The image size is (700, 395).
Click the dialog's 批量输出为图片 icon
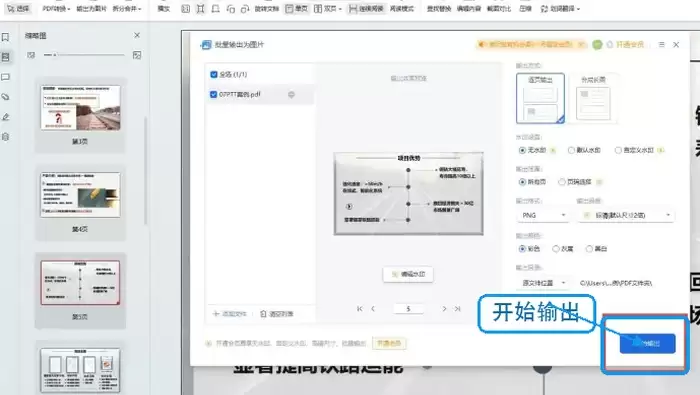click(x=206, y=45)
